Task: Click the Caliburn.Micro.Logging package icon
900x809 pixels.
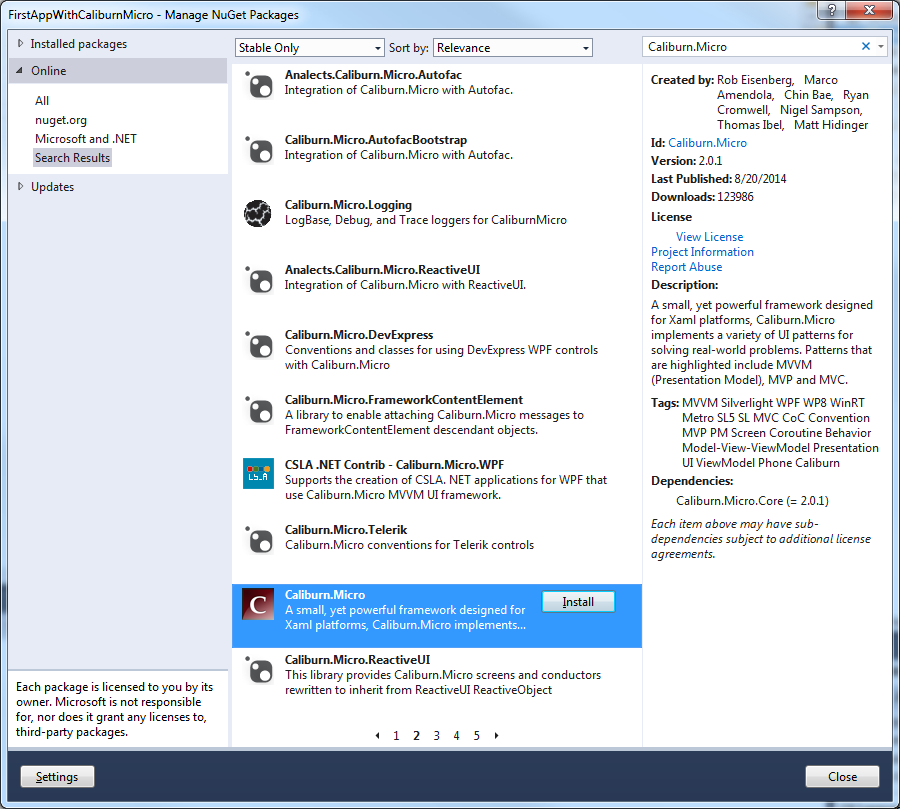Action: coord(258,214)
